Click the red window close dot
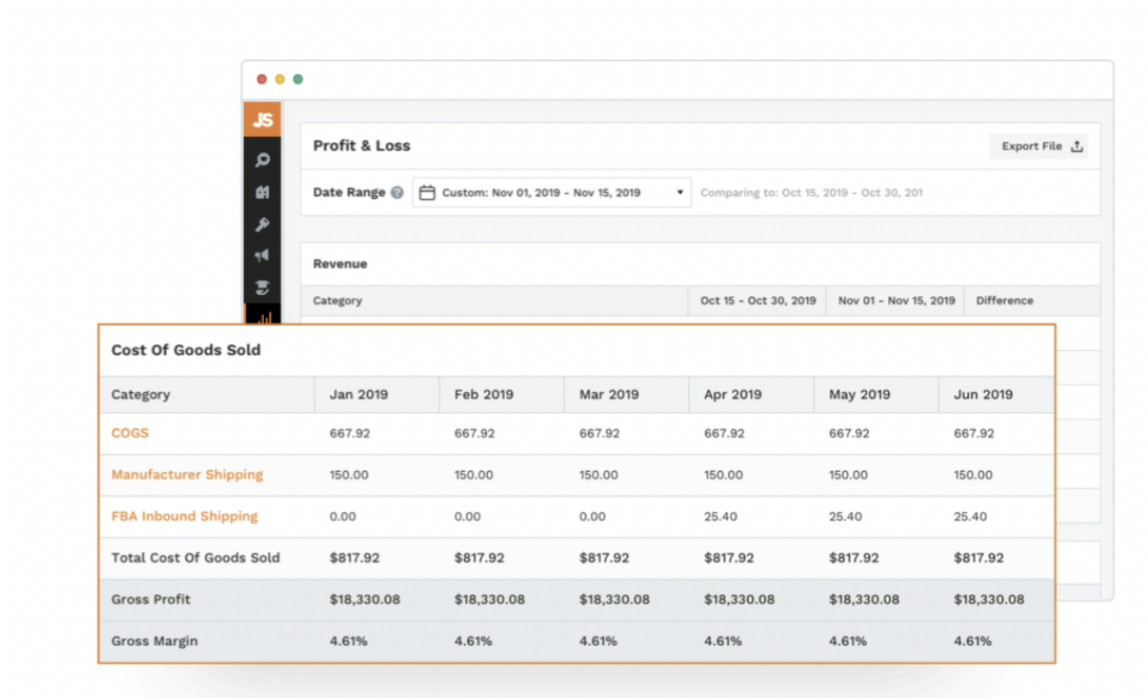The width and height of the screenshot is (1148, 698). (x=261, y=79)
